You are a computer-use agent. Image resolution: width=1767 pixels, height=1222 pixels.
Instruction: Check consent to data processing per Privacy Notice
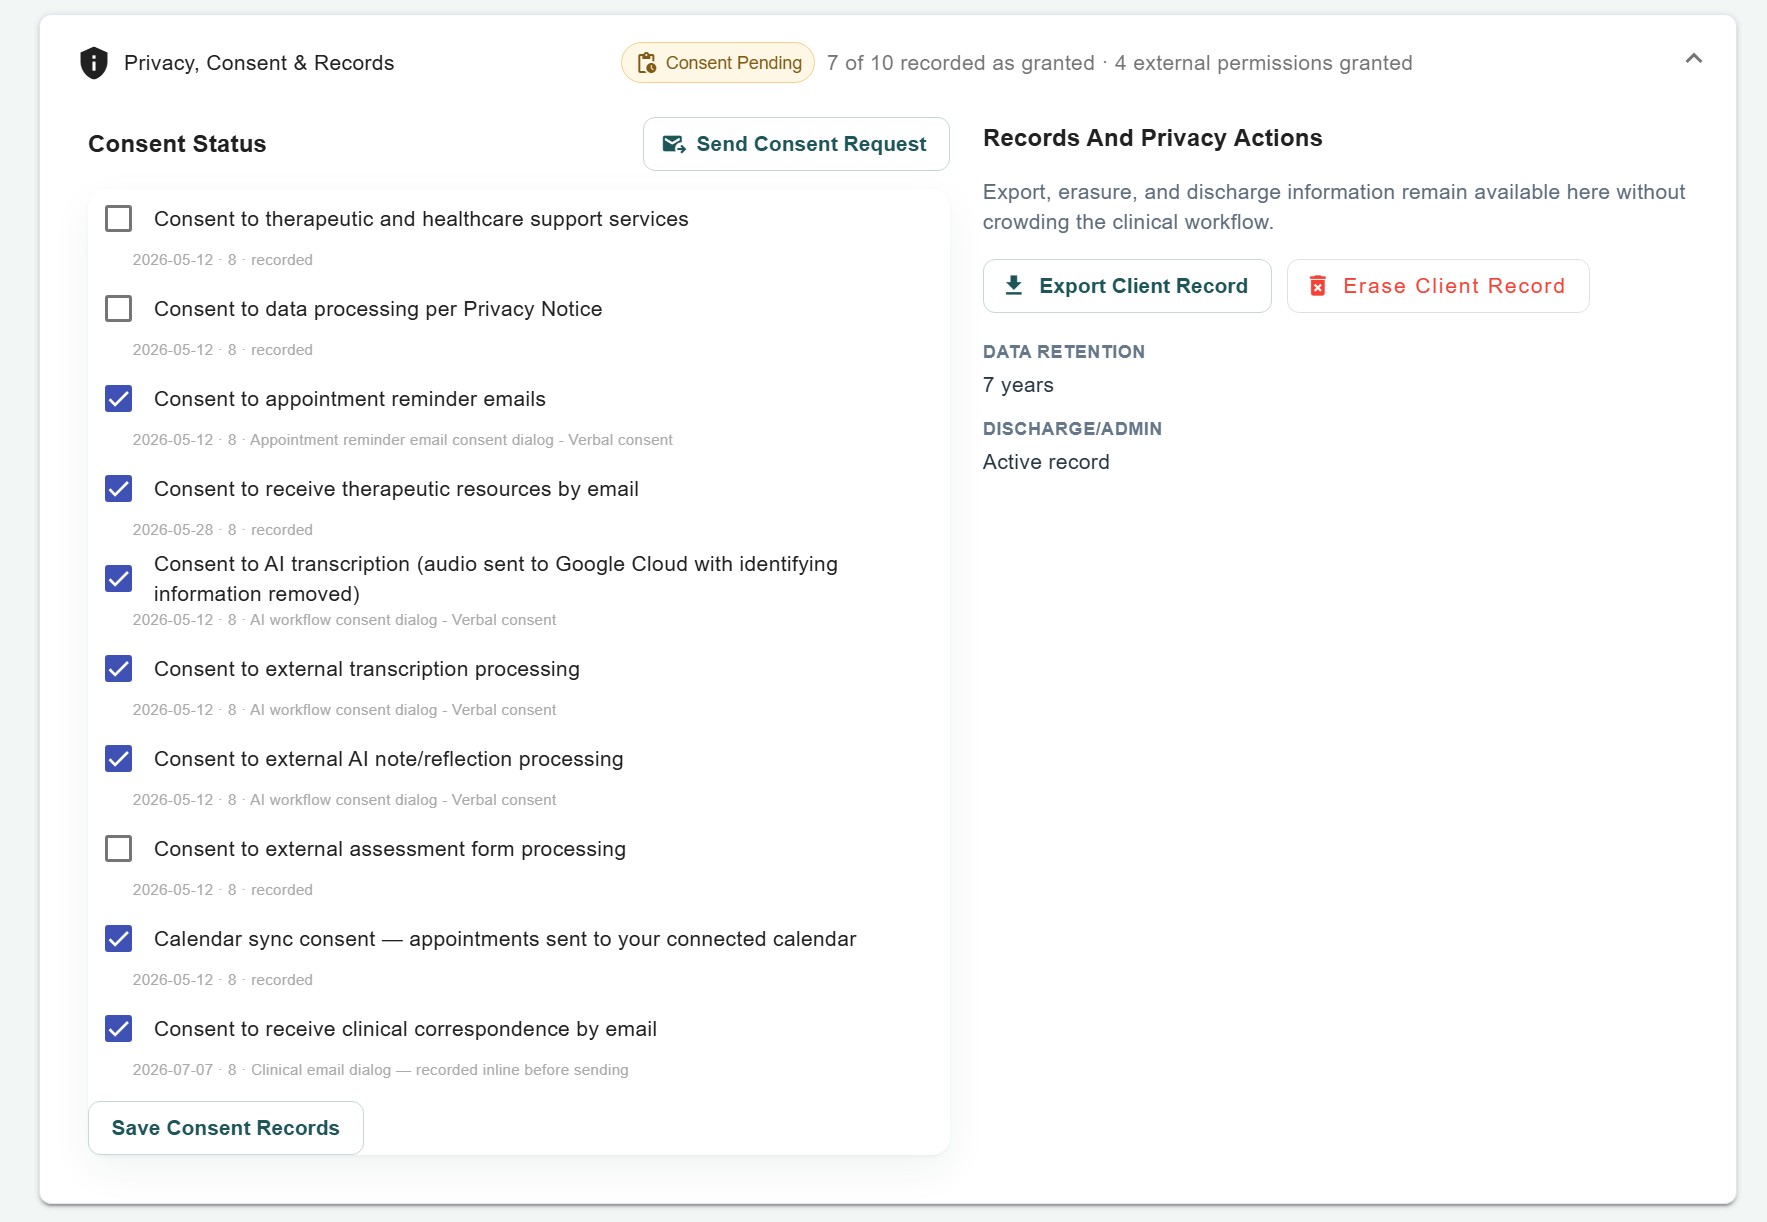(x=119, y=309)
